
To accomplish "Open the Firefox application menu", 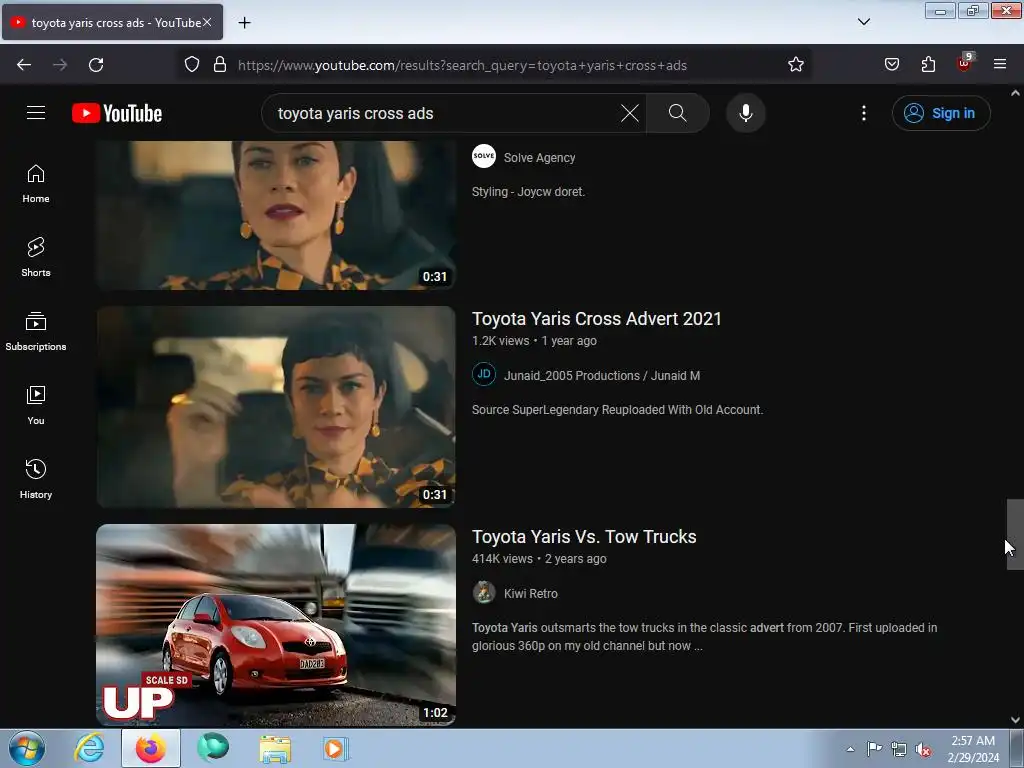I will pos(1000,65).
